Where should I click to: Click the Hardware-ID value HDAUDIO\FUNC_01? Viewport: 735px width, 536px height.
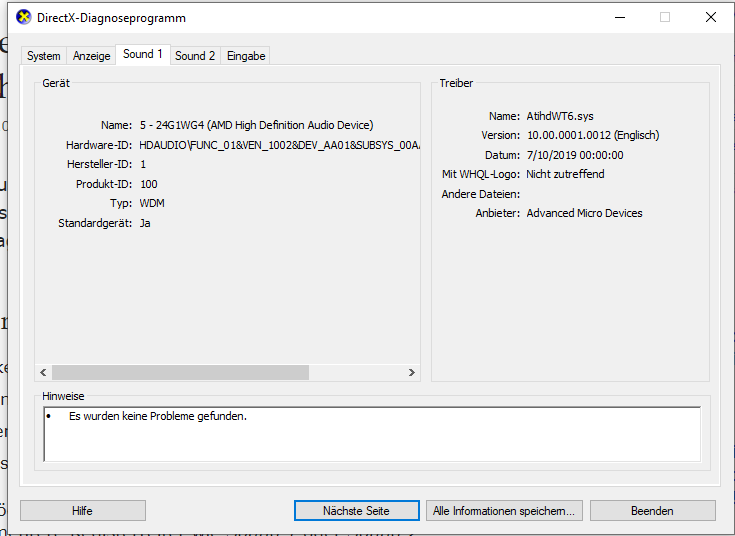[279, 145]
